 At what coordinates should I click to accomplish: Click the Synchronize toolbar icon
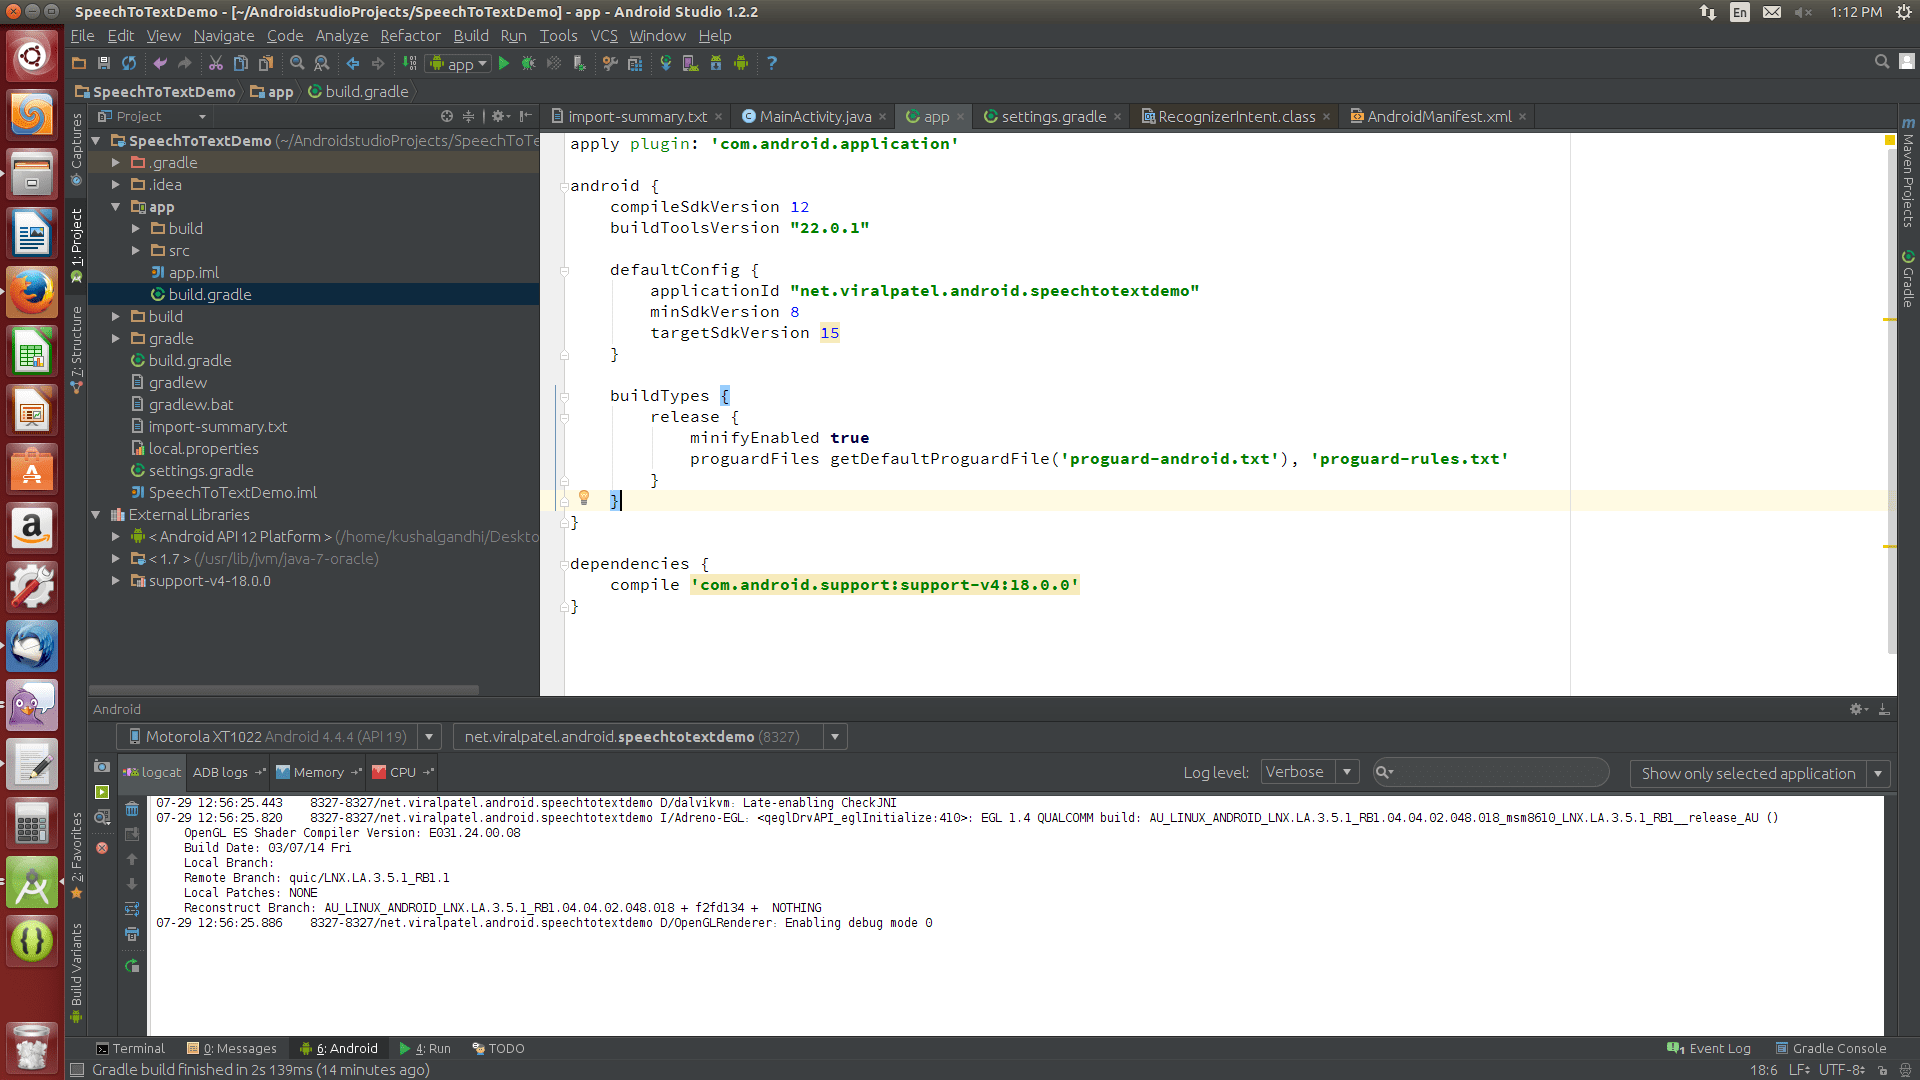129,63
